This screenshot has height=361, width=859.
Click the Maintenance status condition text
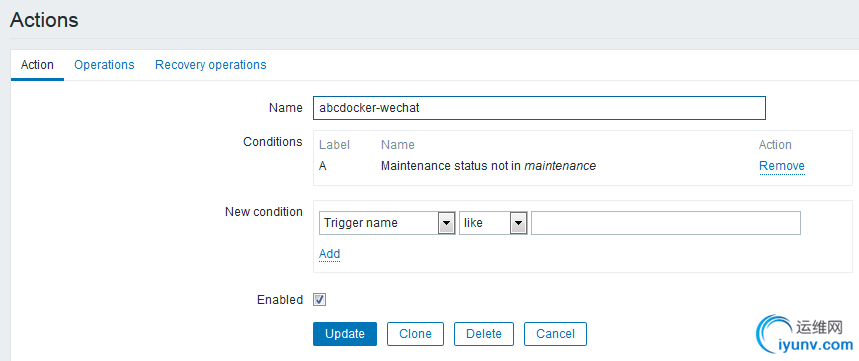[488, 166]
